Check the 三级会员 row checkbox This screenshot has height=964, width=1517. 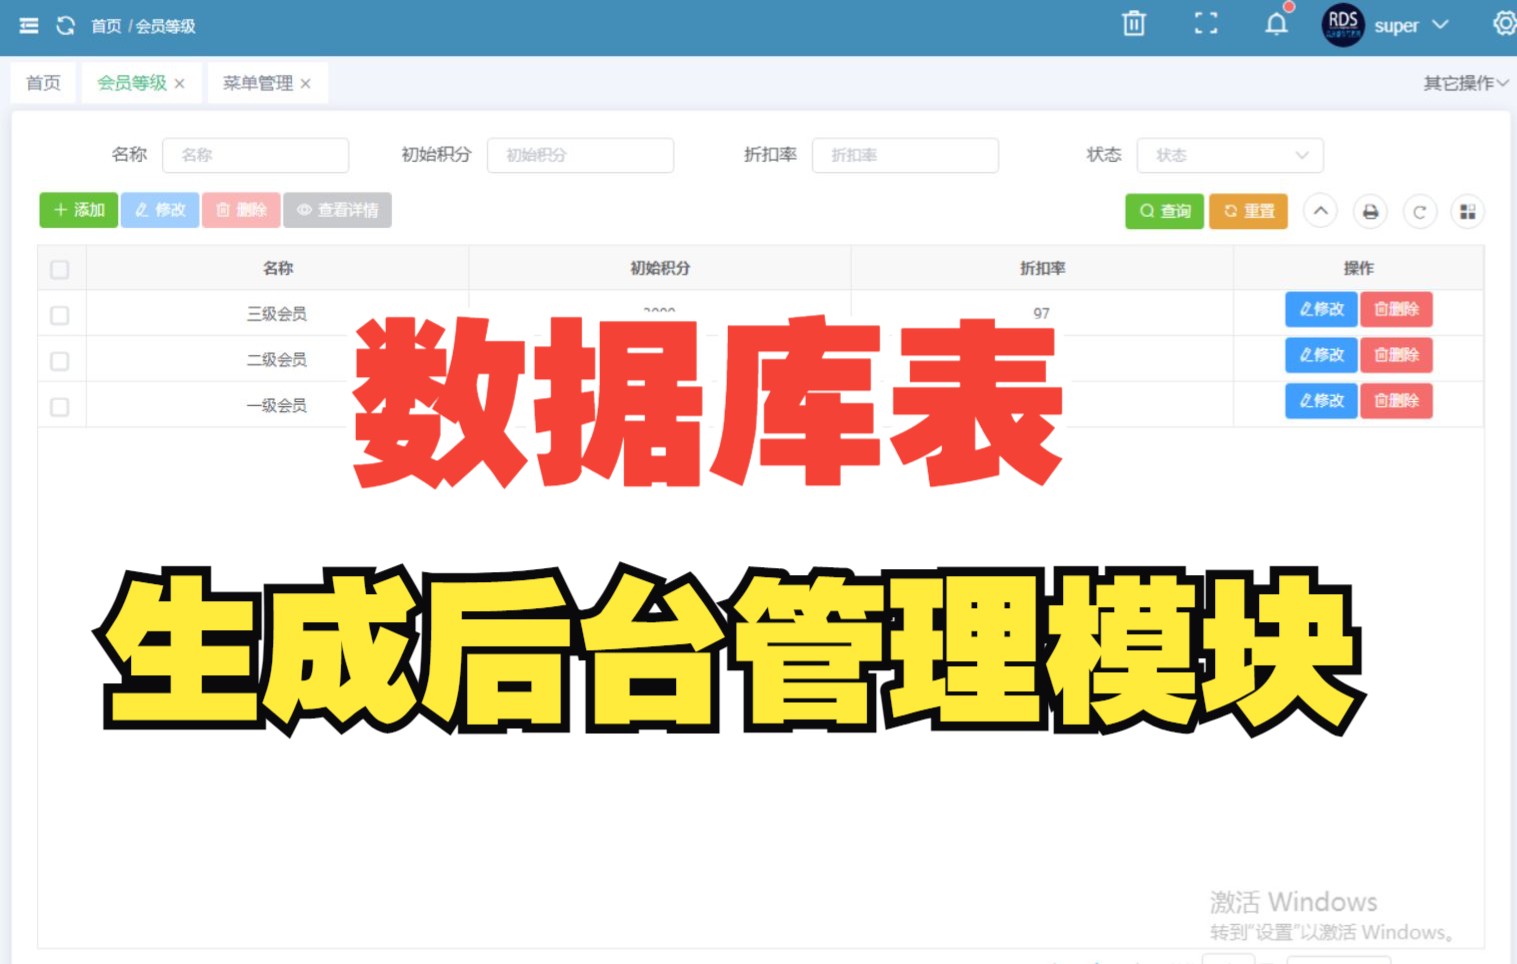pos(60,315)
